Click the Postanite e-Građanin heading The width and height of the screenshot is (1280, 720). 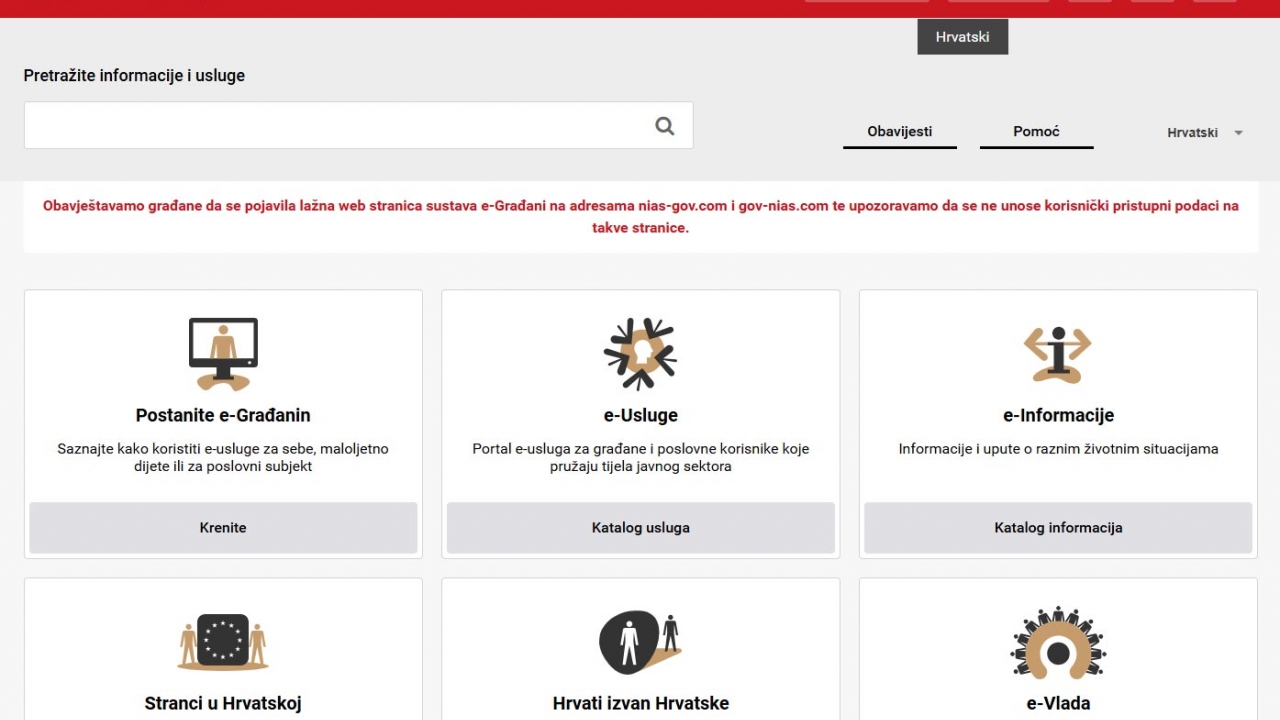pyautogui.click(x=223, y=415)
